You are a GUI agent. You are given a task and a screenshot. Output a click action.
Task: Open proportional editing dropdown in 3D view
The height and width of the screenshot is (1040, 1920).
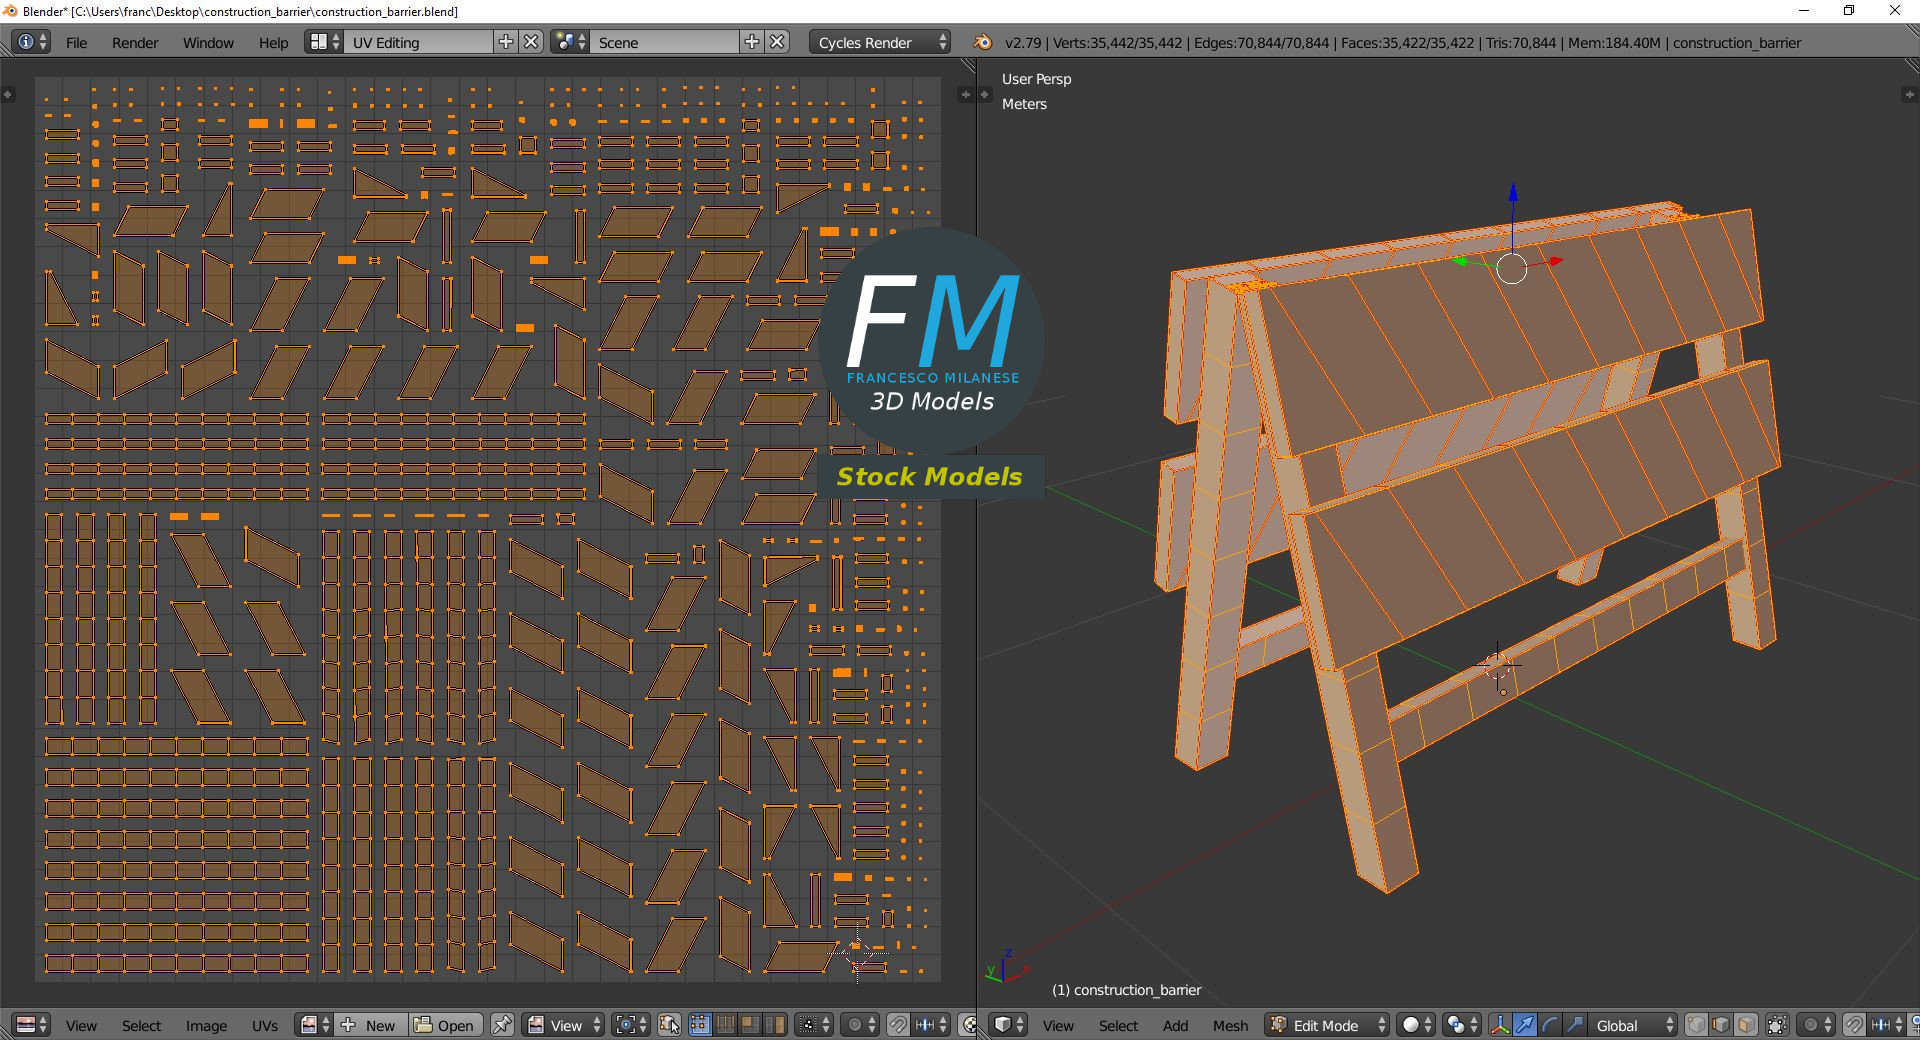pyautogui.click(x=1816, y=1025)
